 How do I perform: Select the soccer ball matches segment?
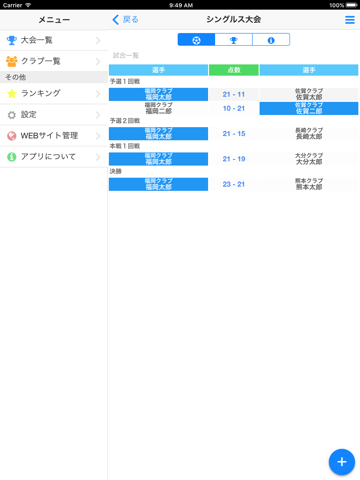point(196,40)
